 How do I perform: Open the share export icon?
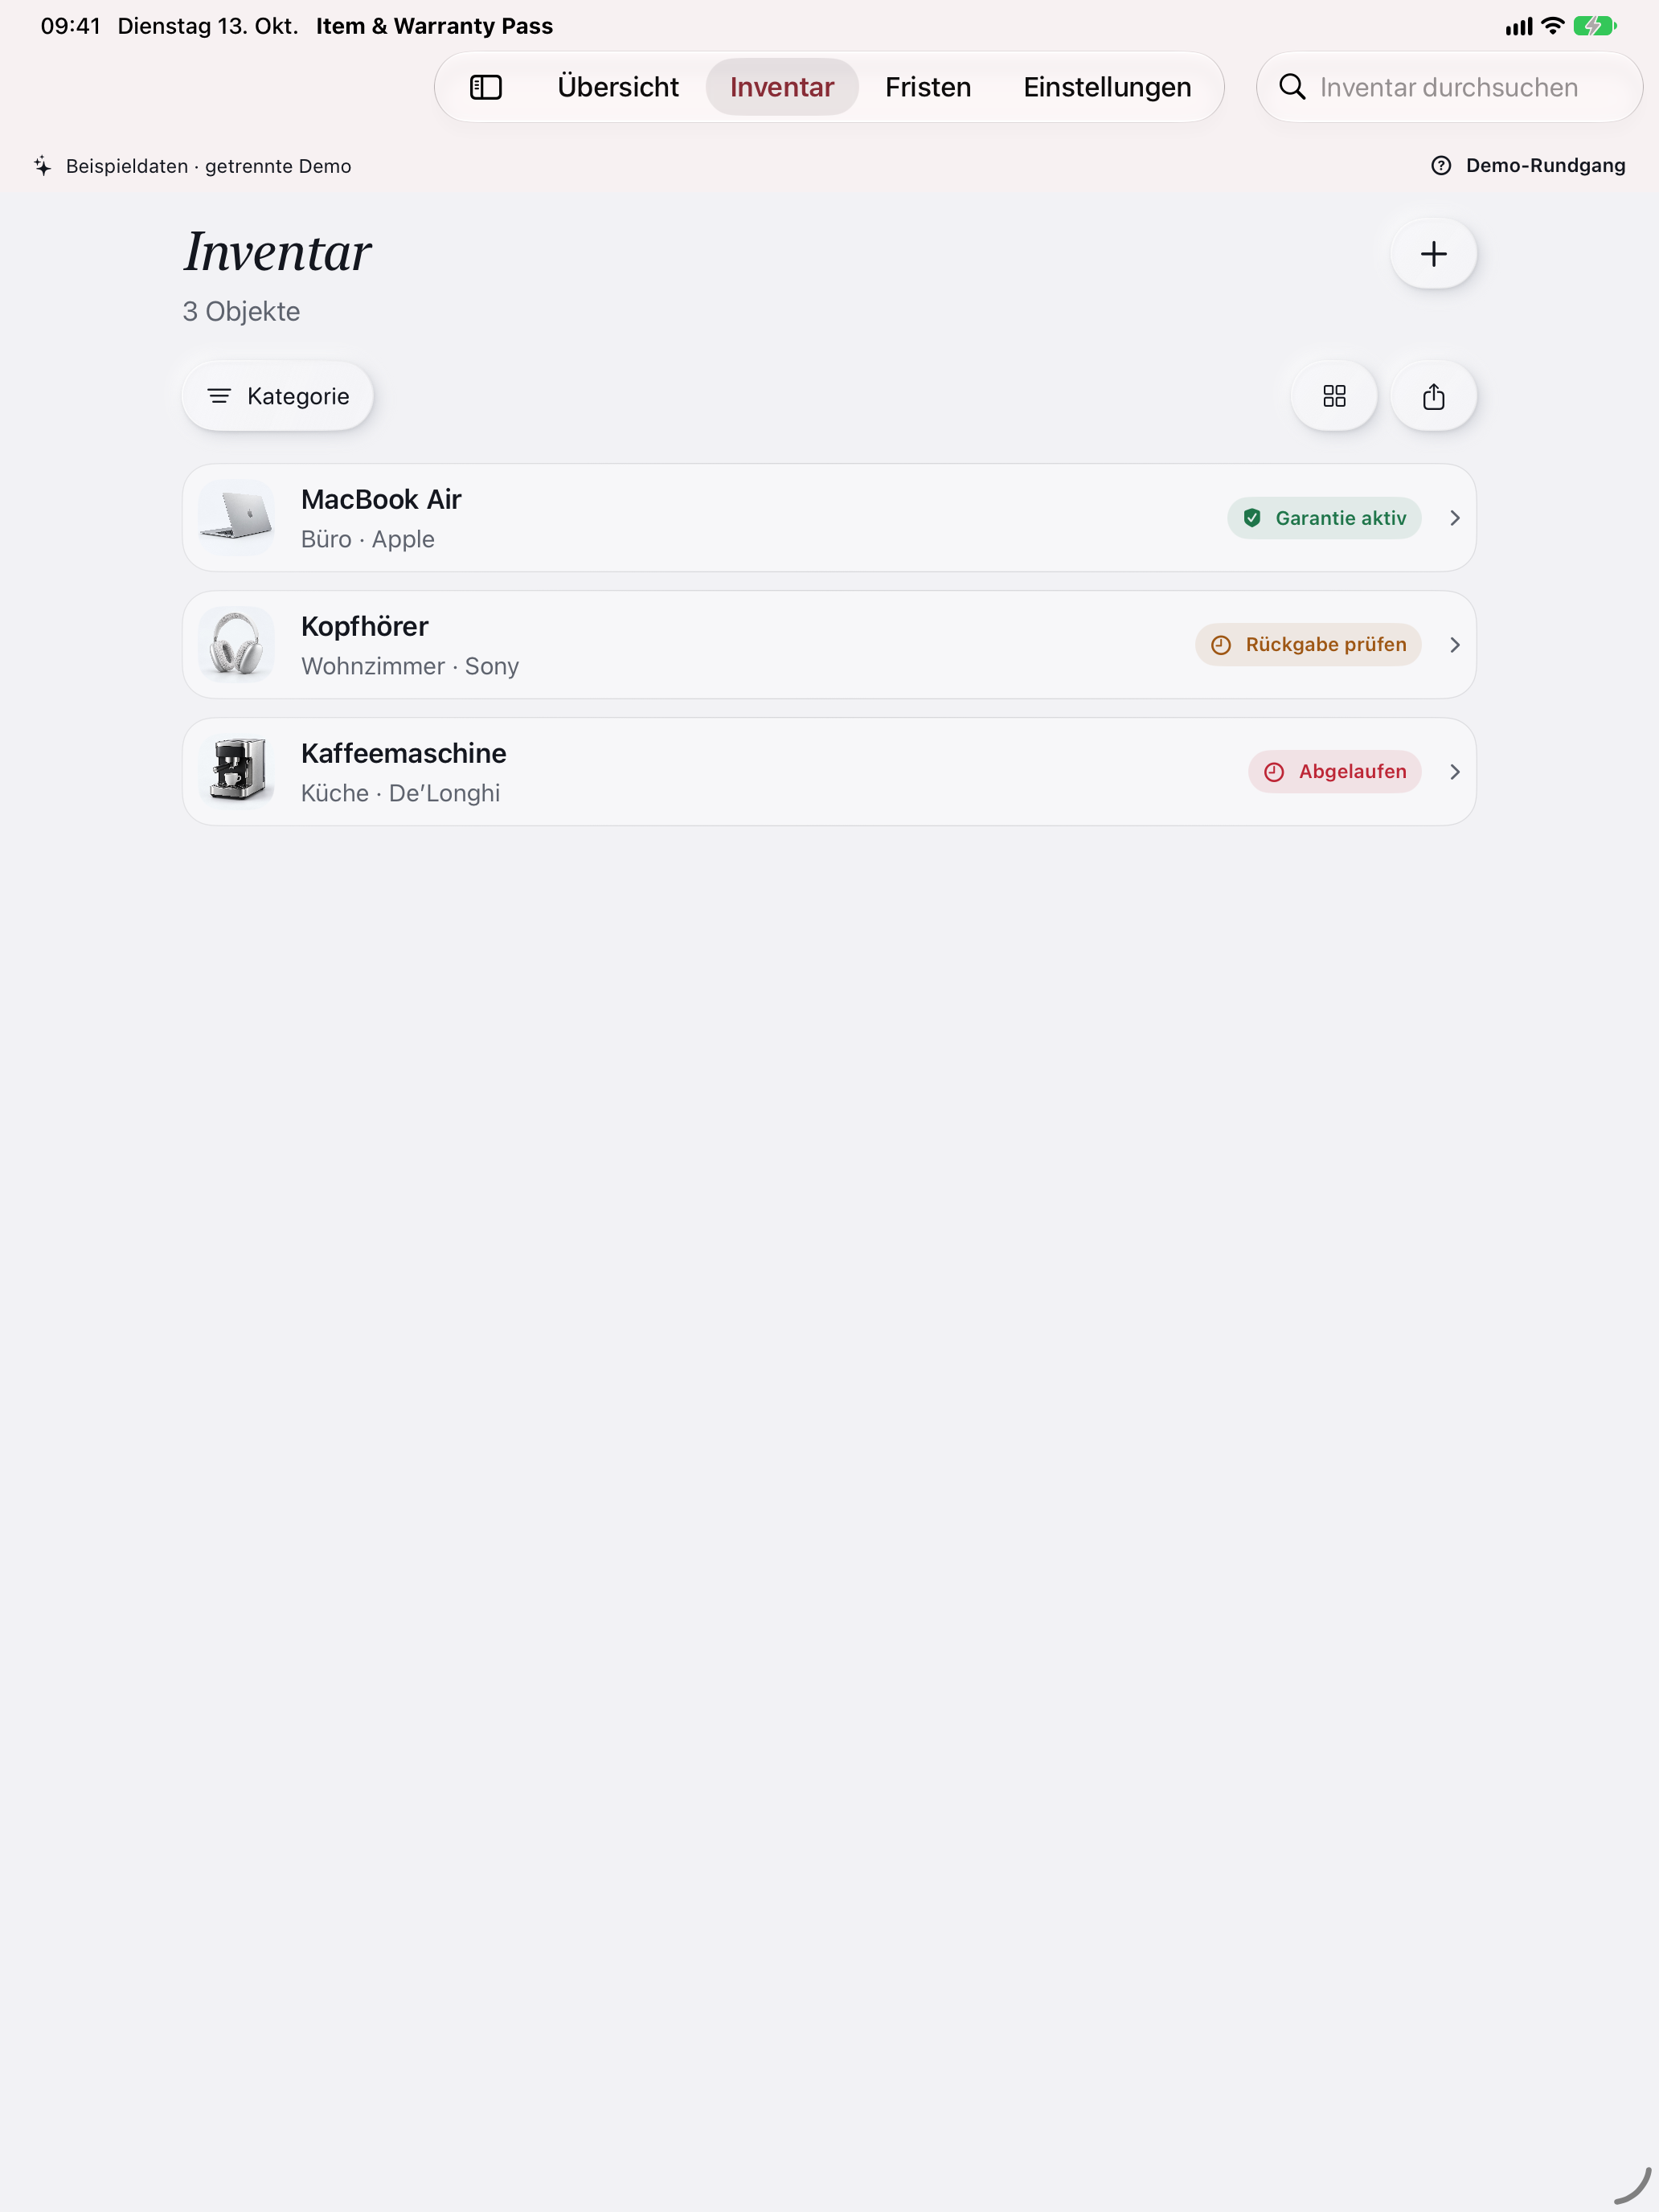[1433, 396]
